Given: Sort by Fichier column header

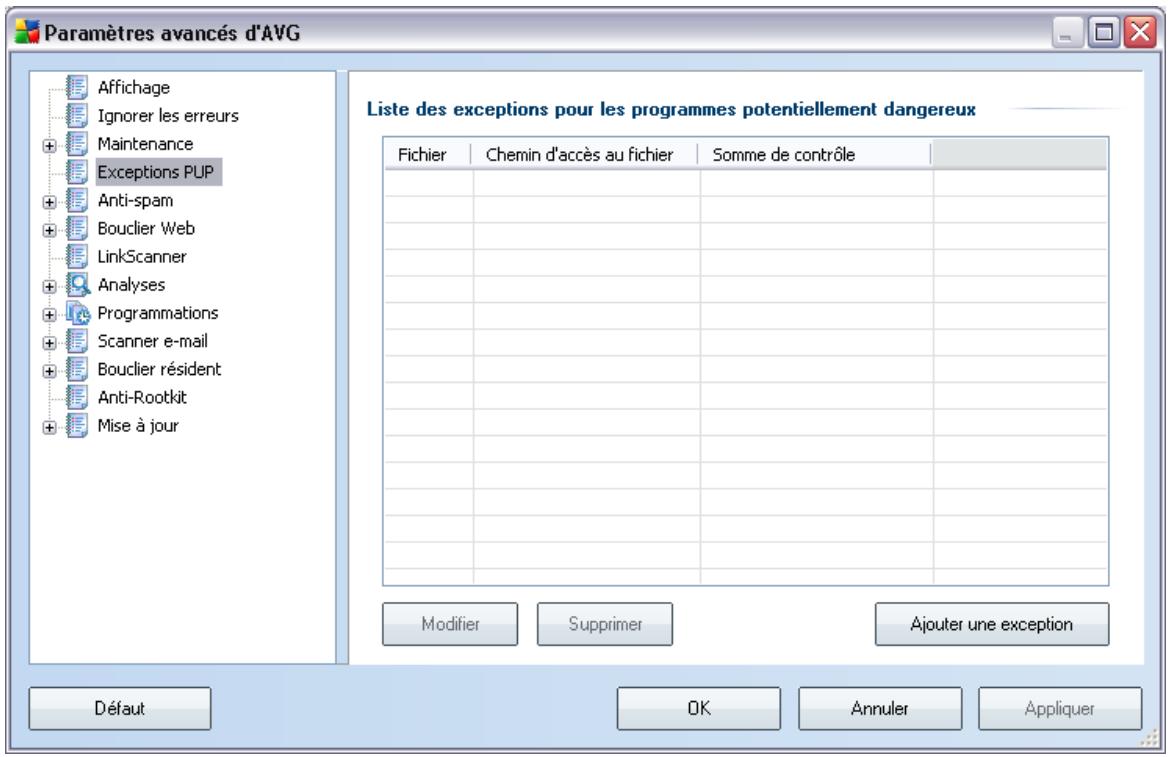Looking at the screenshot, I should (428, 154).
